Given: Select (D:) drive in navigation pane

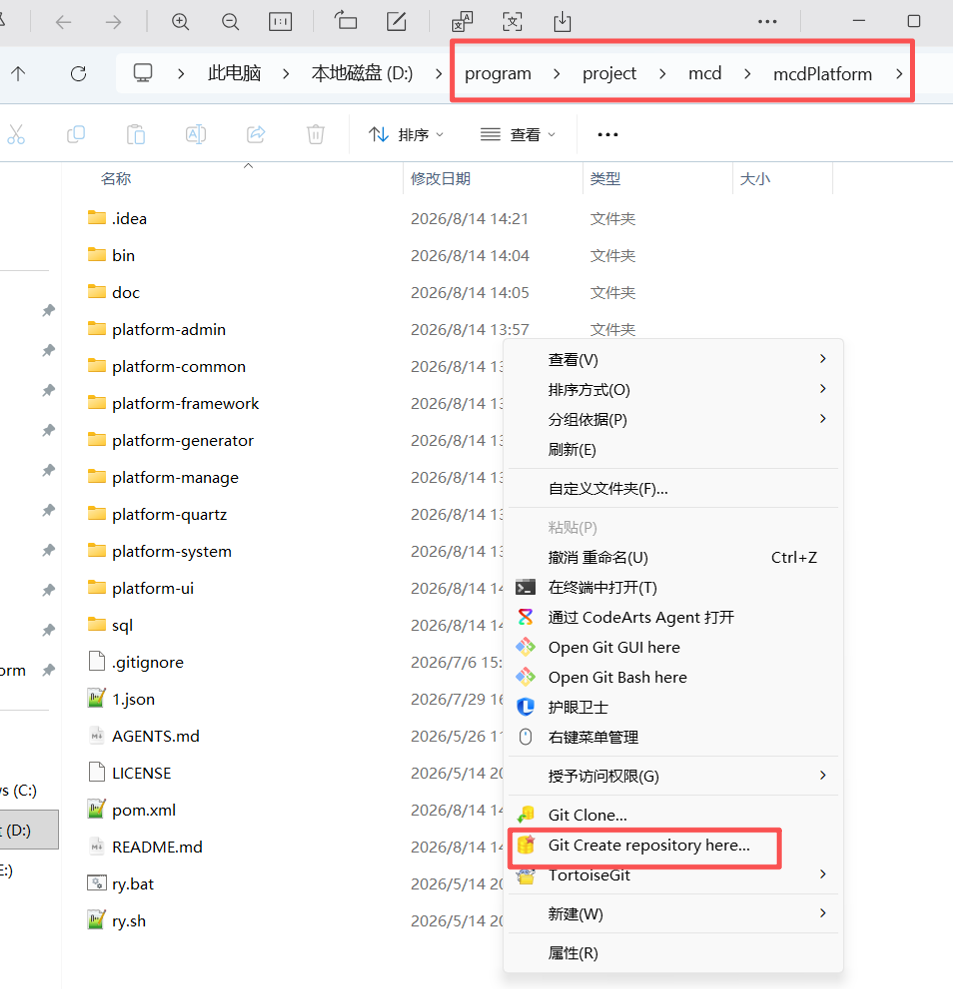Looking at the screenshot, I should (29, 830).
